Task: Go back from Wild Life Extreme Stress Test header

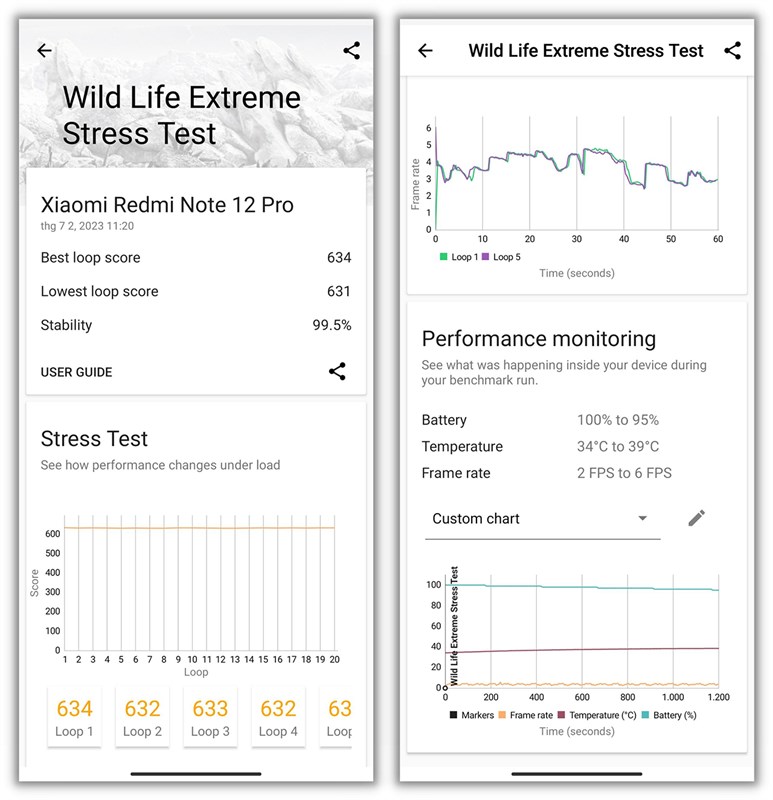Action: pyautogui.click(x=425, y=51)
